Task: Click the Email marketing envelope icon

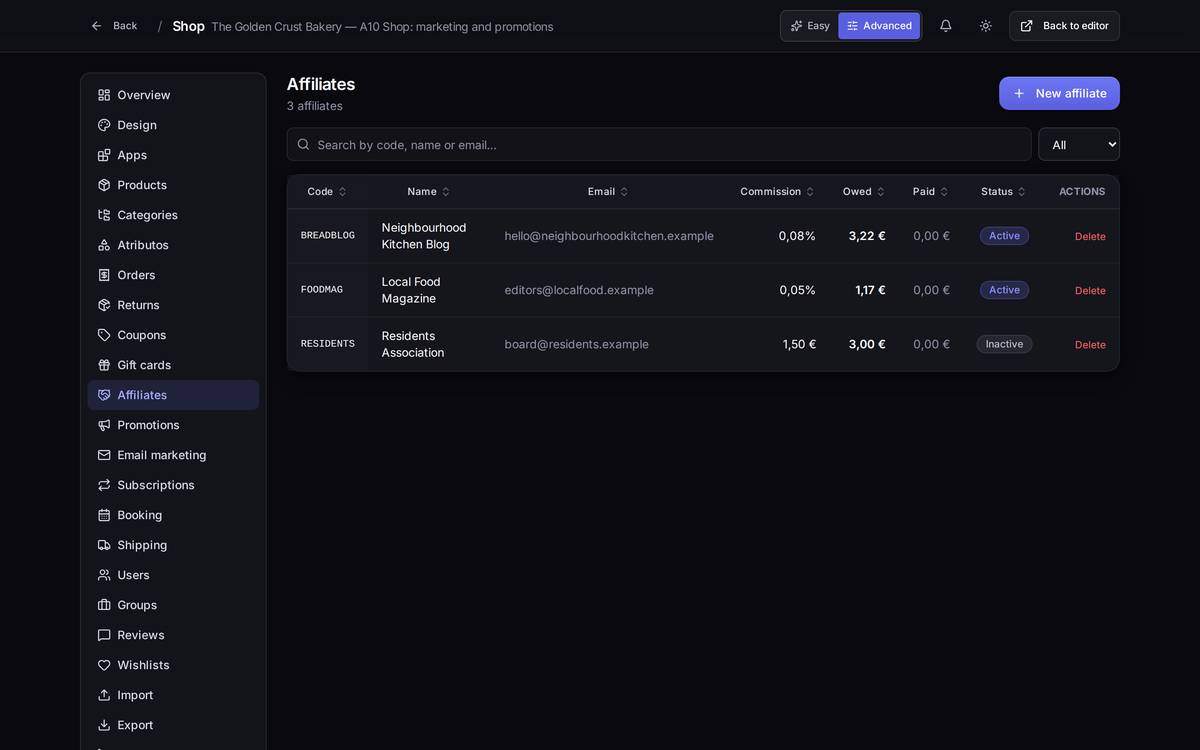Action: coord(104,455)
